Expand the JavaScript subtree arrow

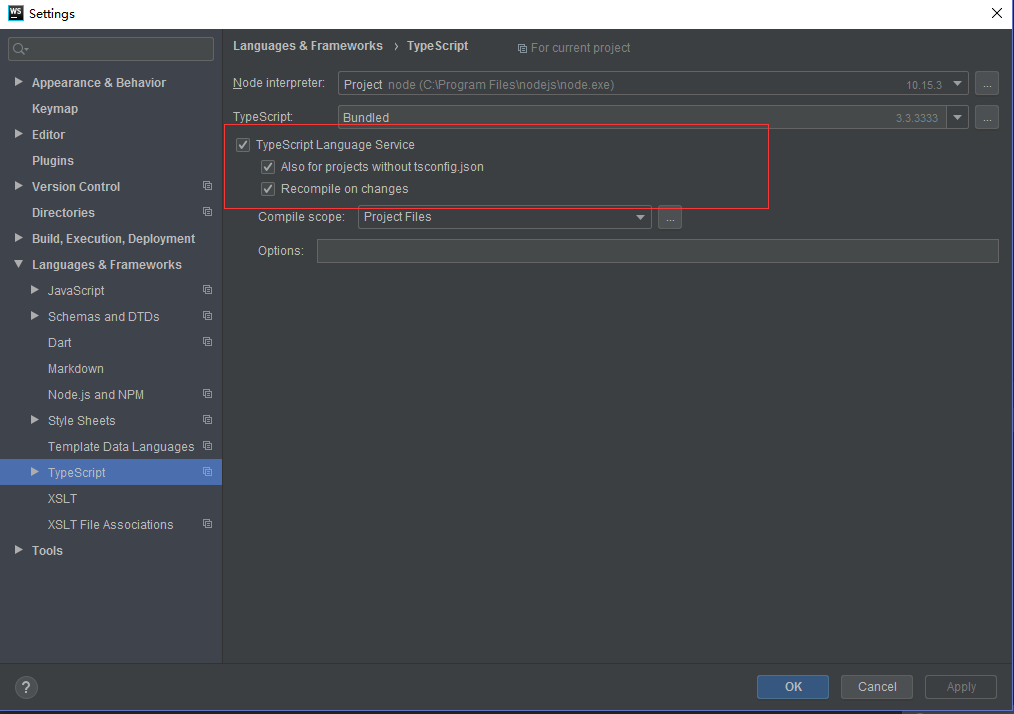[35, 290]
